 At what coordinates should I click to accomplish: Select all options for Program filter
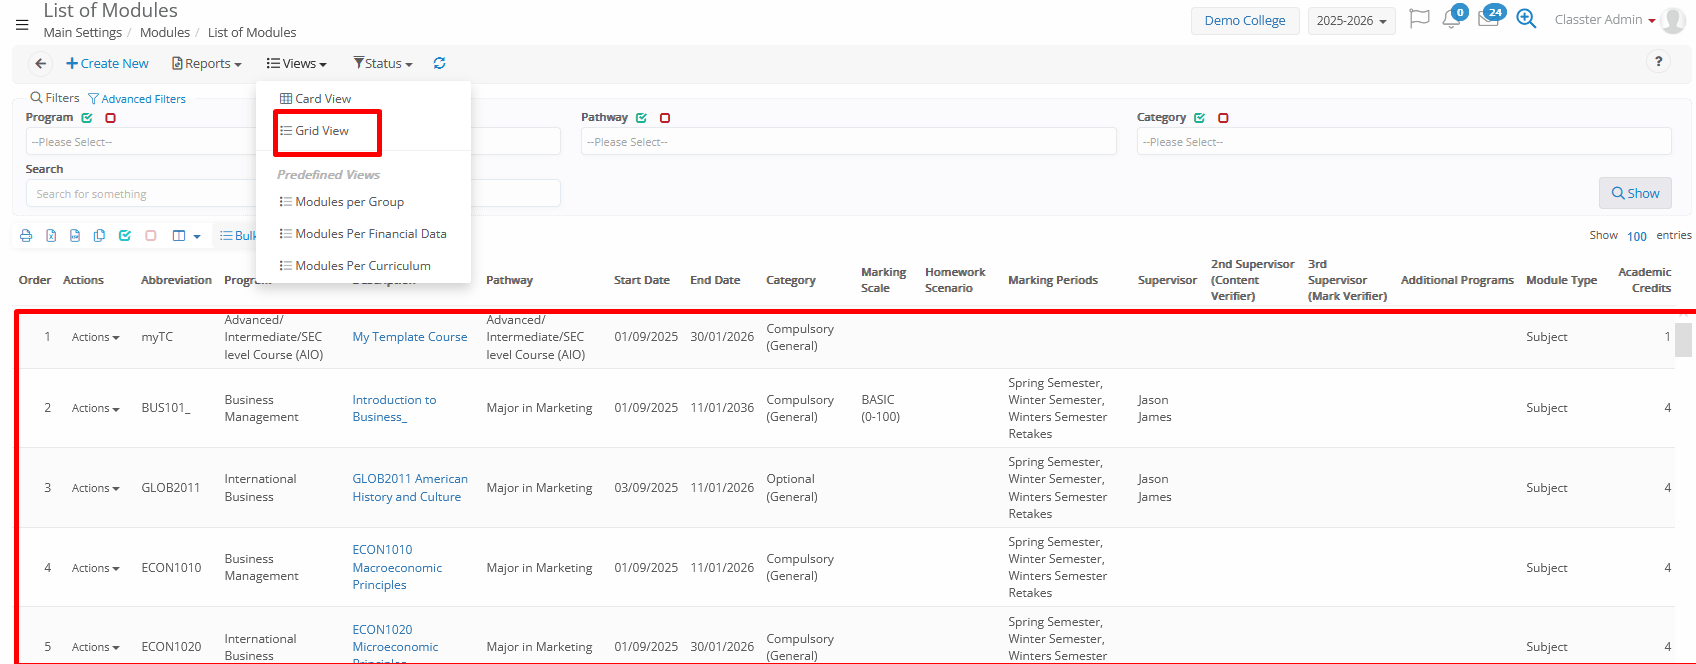[x=87, y=118]
